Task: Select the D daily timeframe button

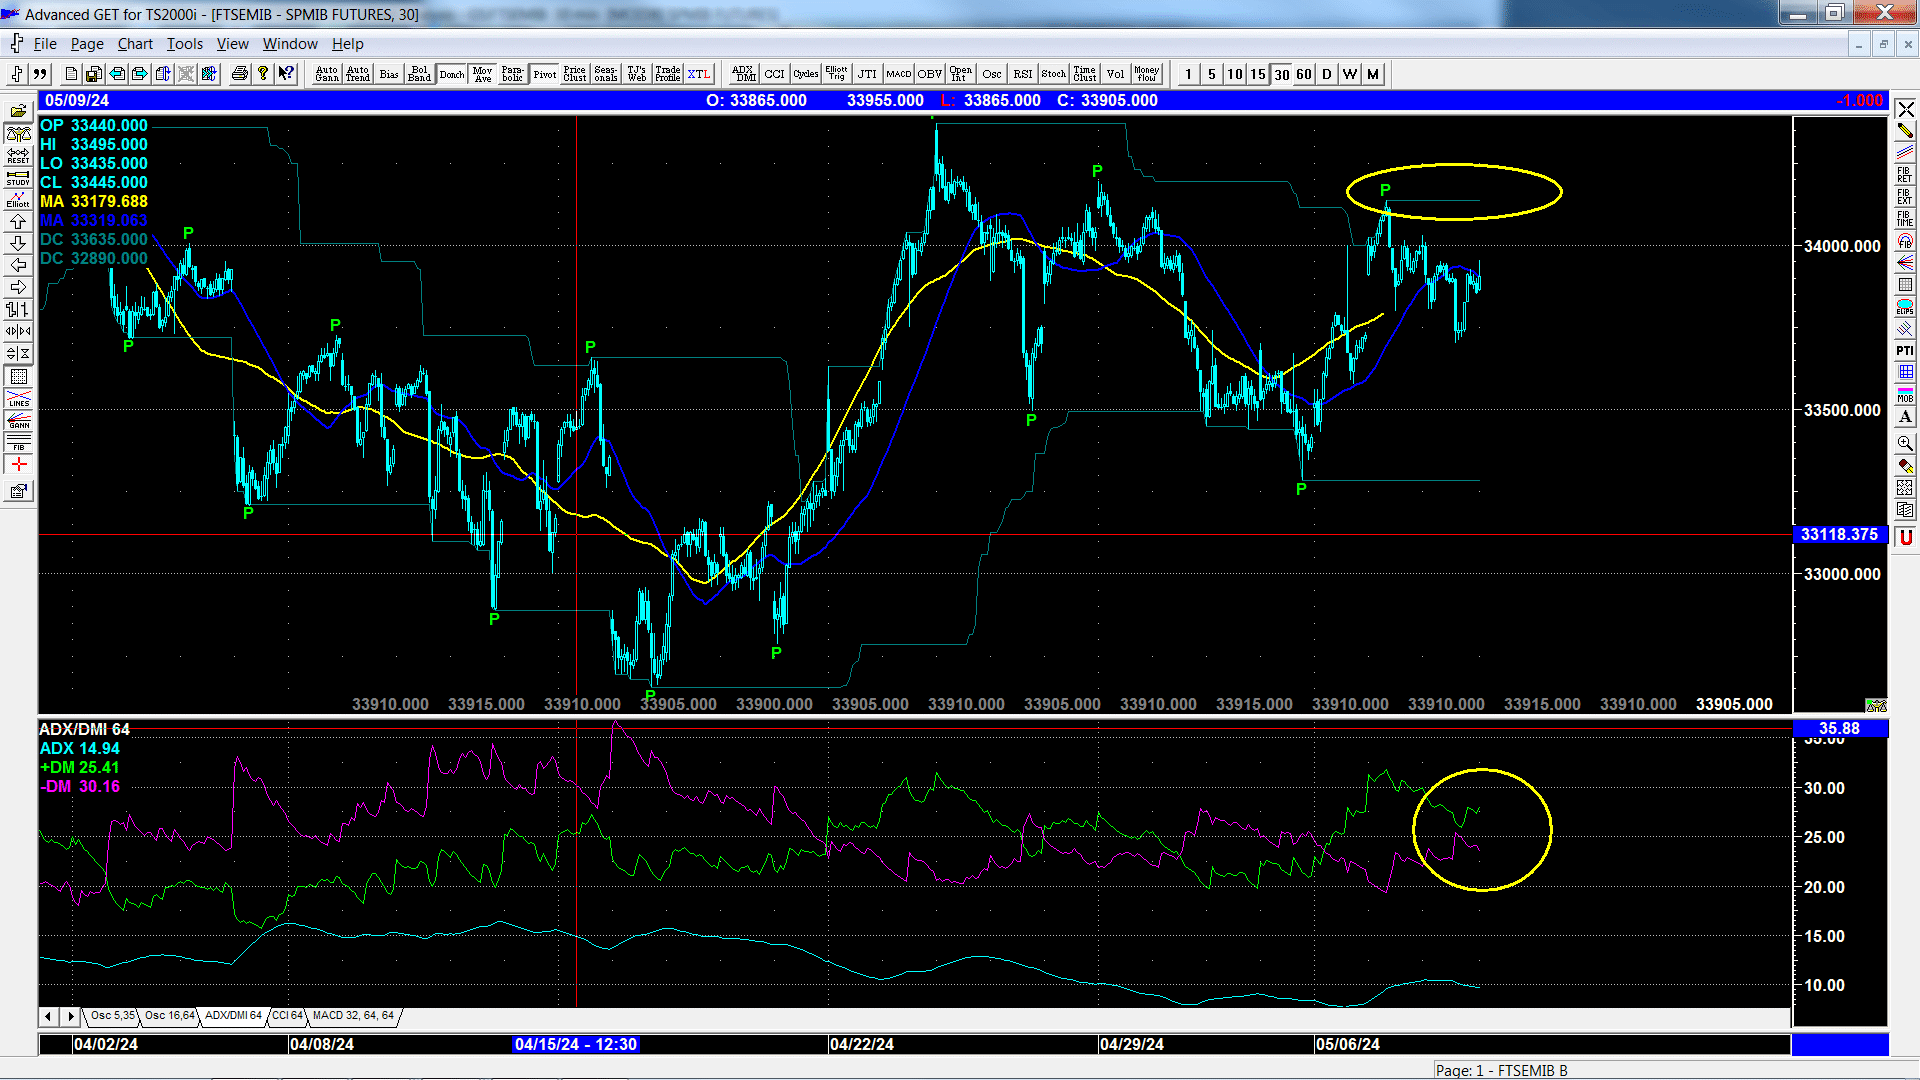Action: click(1327, 74)
